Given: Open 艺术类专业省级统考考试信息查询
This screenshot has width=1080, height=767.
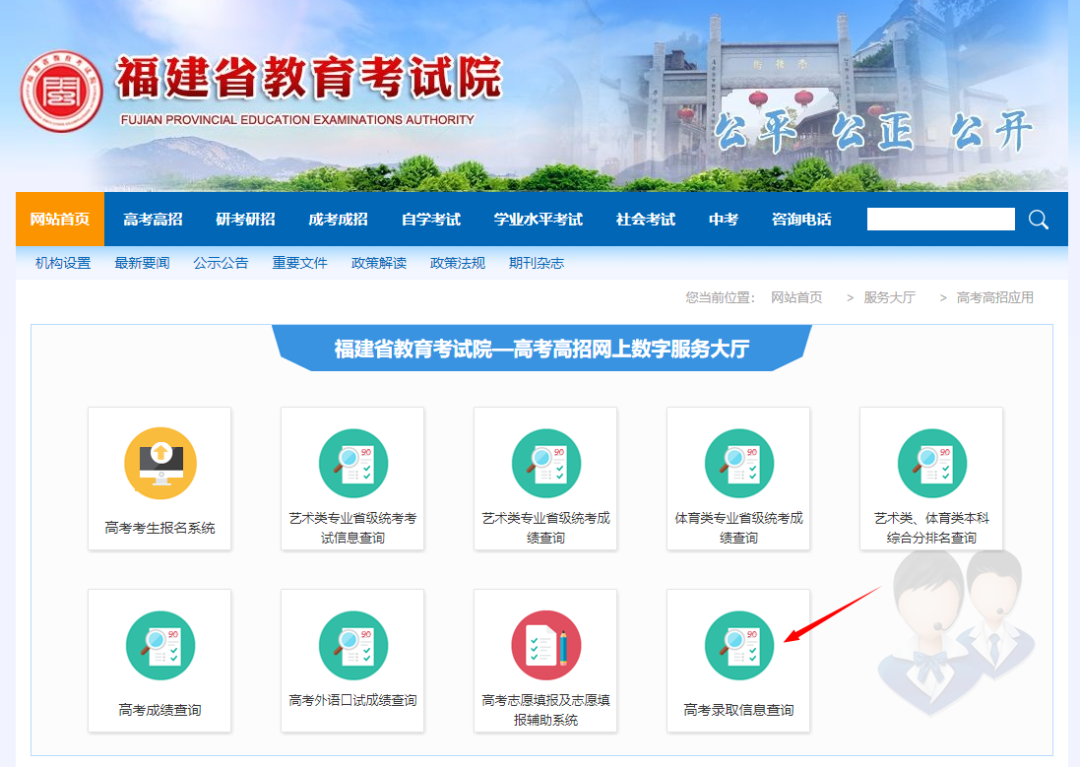Looking at the screenshot, I should click(x=353, y=479).
